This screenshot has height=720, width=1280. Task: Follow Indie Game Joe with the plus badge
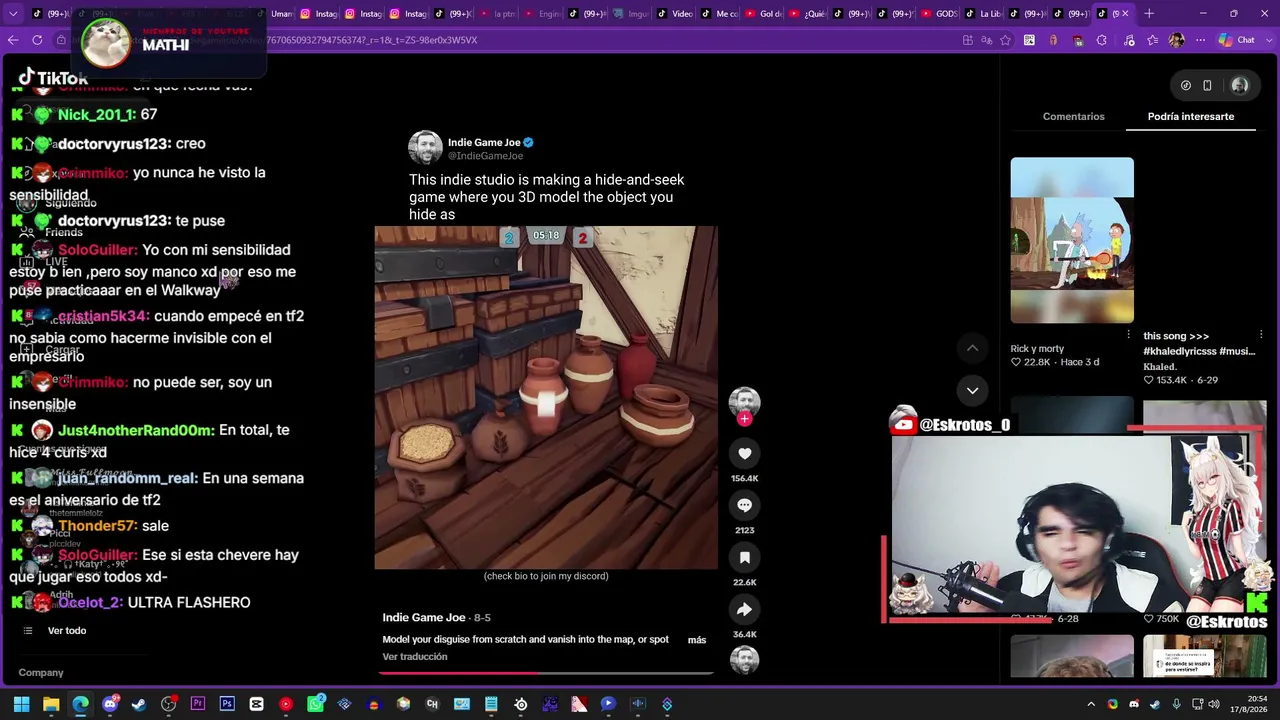click(x=744, y=419)
